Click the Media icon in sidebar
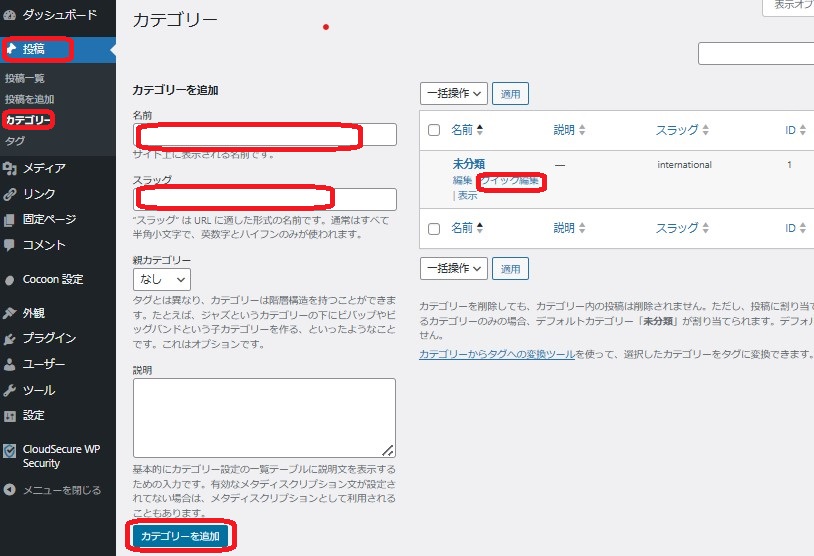The width and height of the screenshot is (814, 556). (x=10, y=168)
